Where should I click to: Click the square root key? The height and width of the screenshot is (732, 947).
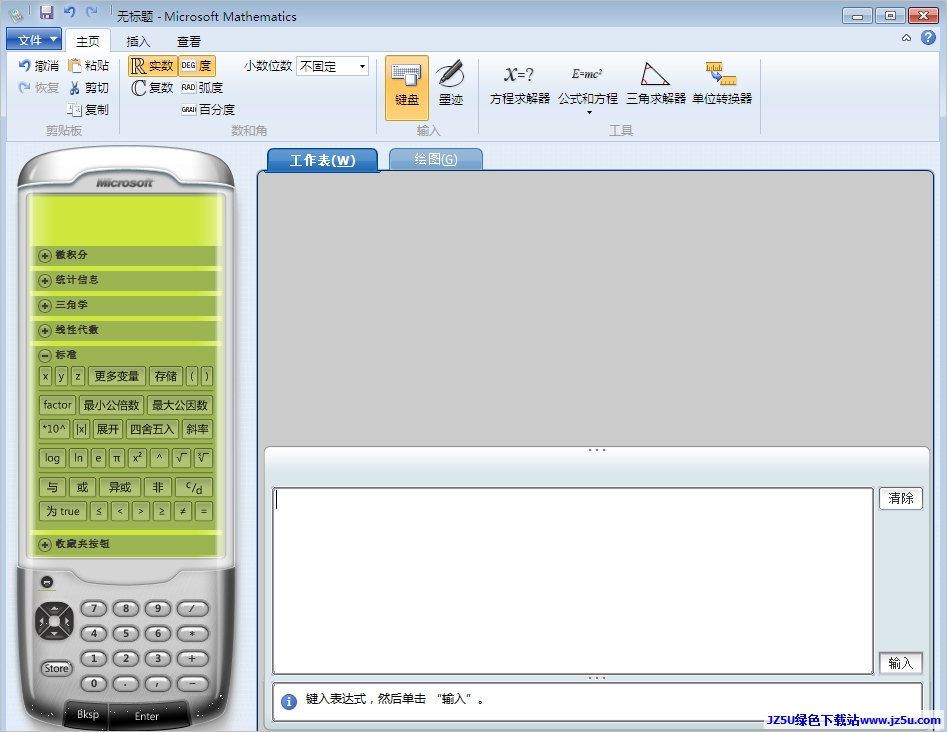(181, 458)
